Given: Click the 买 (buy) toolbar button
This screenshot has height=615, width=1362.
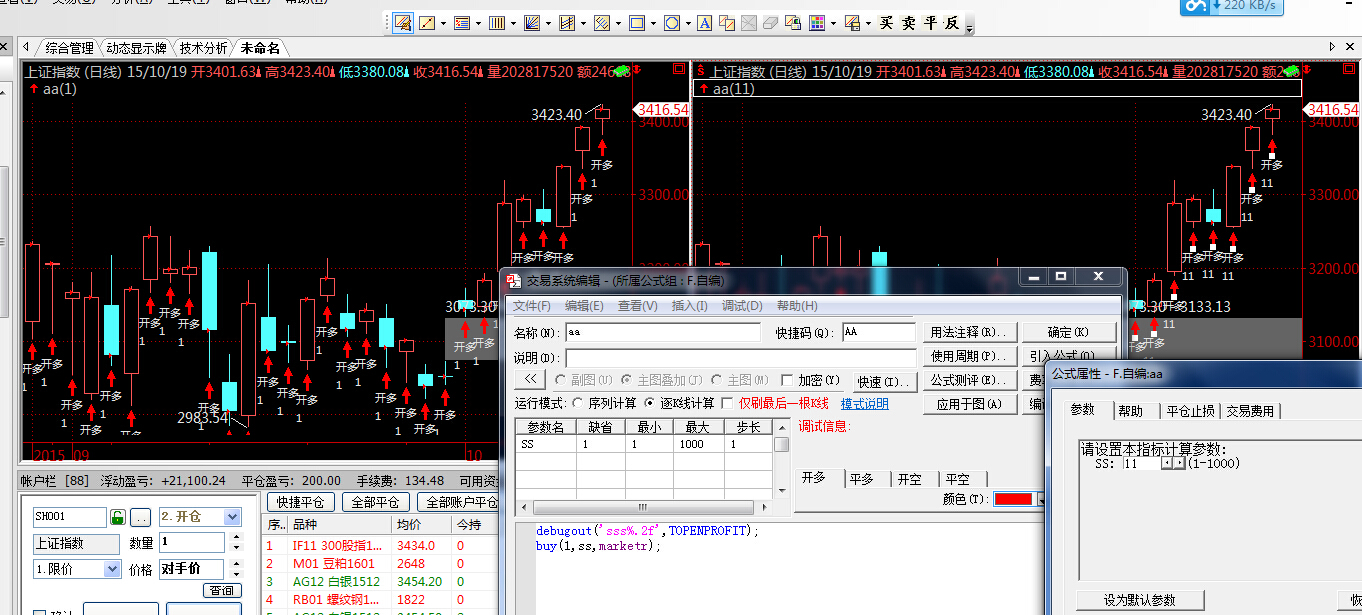Looking at the screenshot, I should (886, 22).
